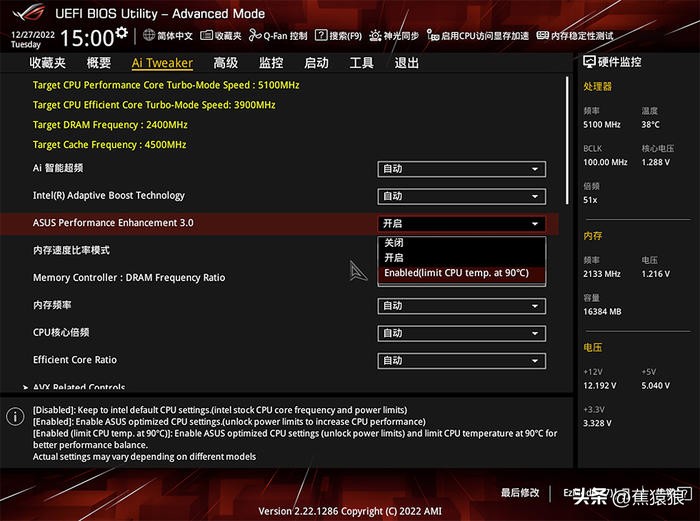The width and height of the screenshot is (700, 521).
Task: Click the Target Cache Frequency : 4500MHz line
Action: click(x=109, y=145)
